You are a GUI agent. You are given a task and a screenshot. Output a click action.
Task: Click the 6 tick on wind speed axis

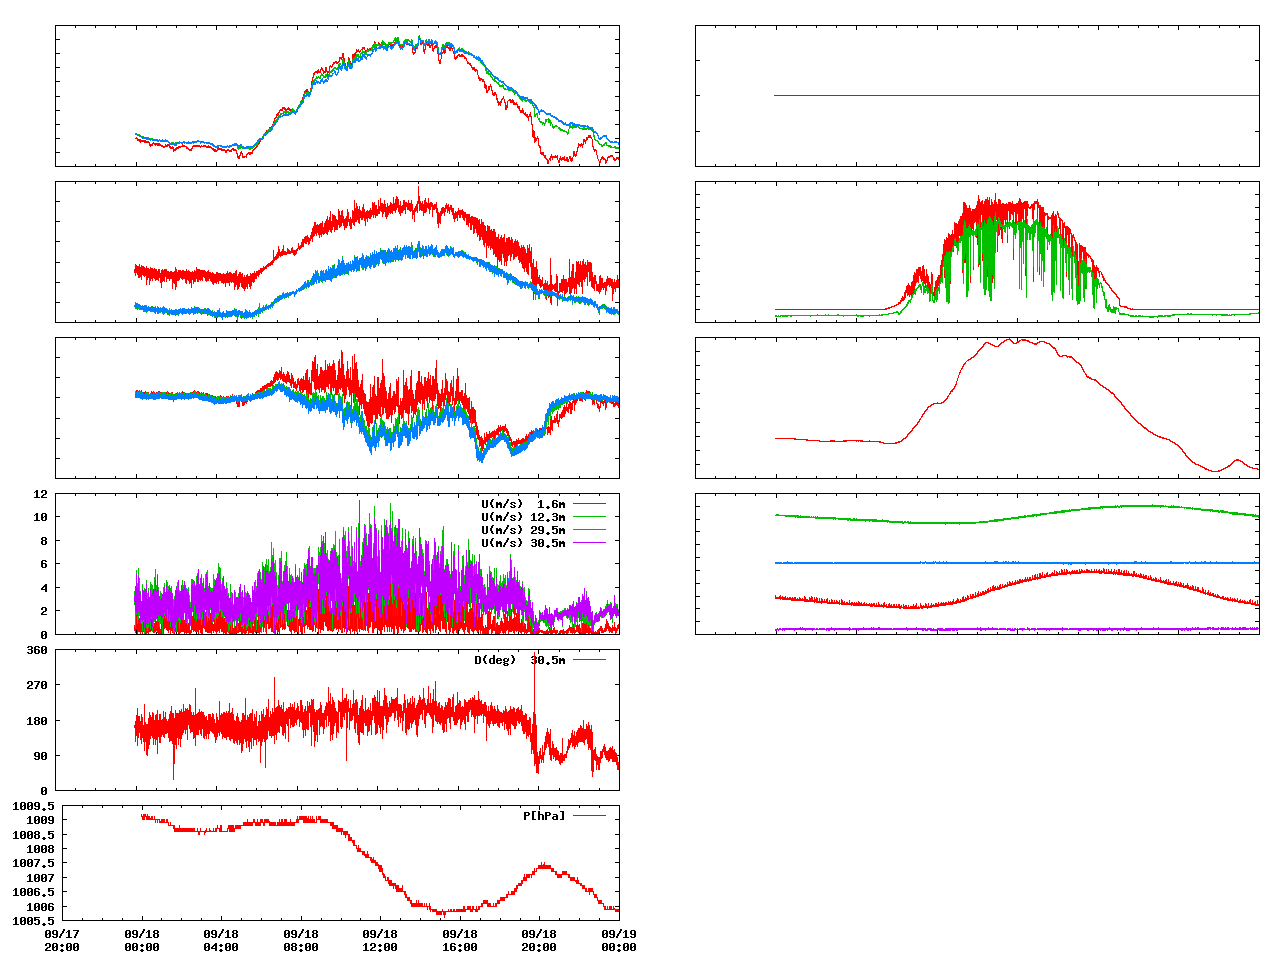point(43,564)
